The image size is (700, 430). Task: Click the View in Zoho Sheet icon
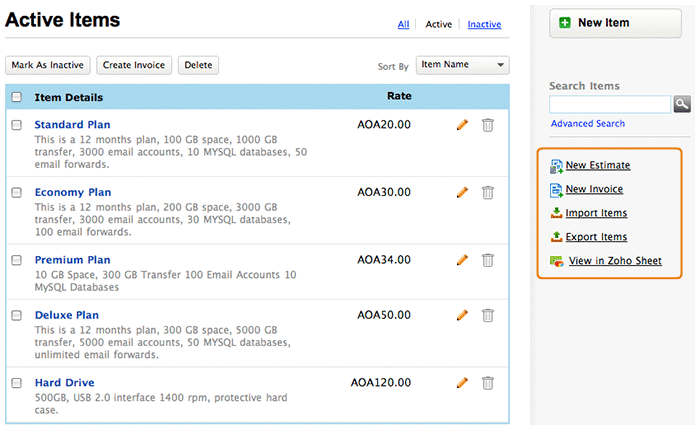[557, 262]
